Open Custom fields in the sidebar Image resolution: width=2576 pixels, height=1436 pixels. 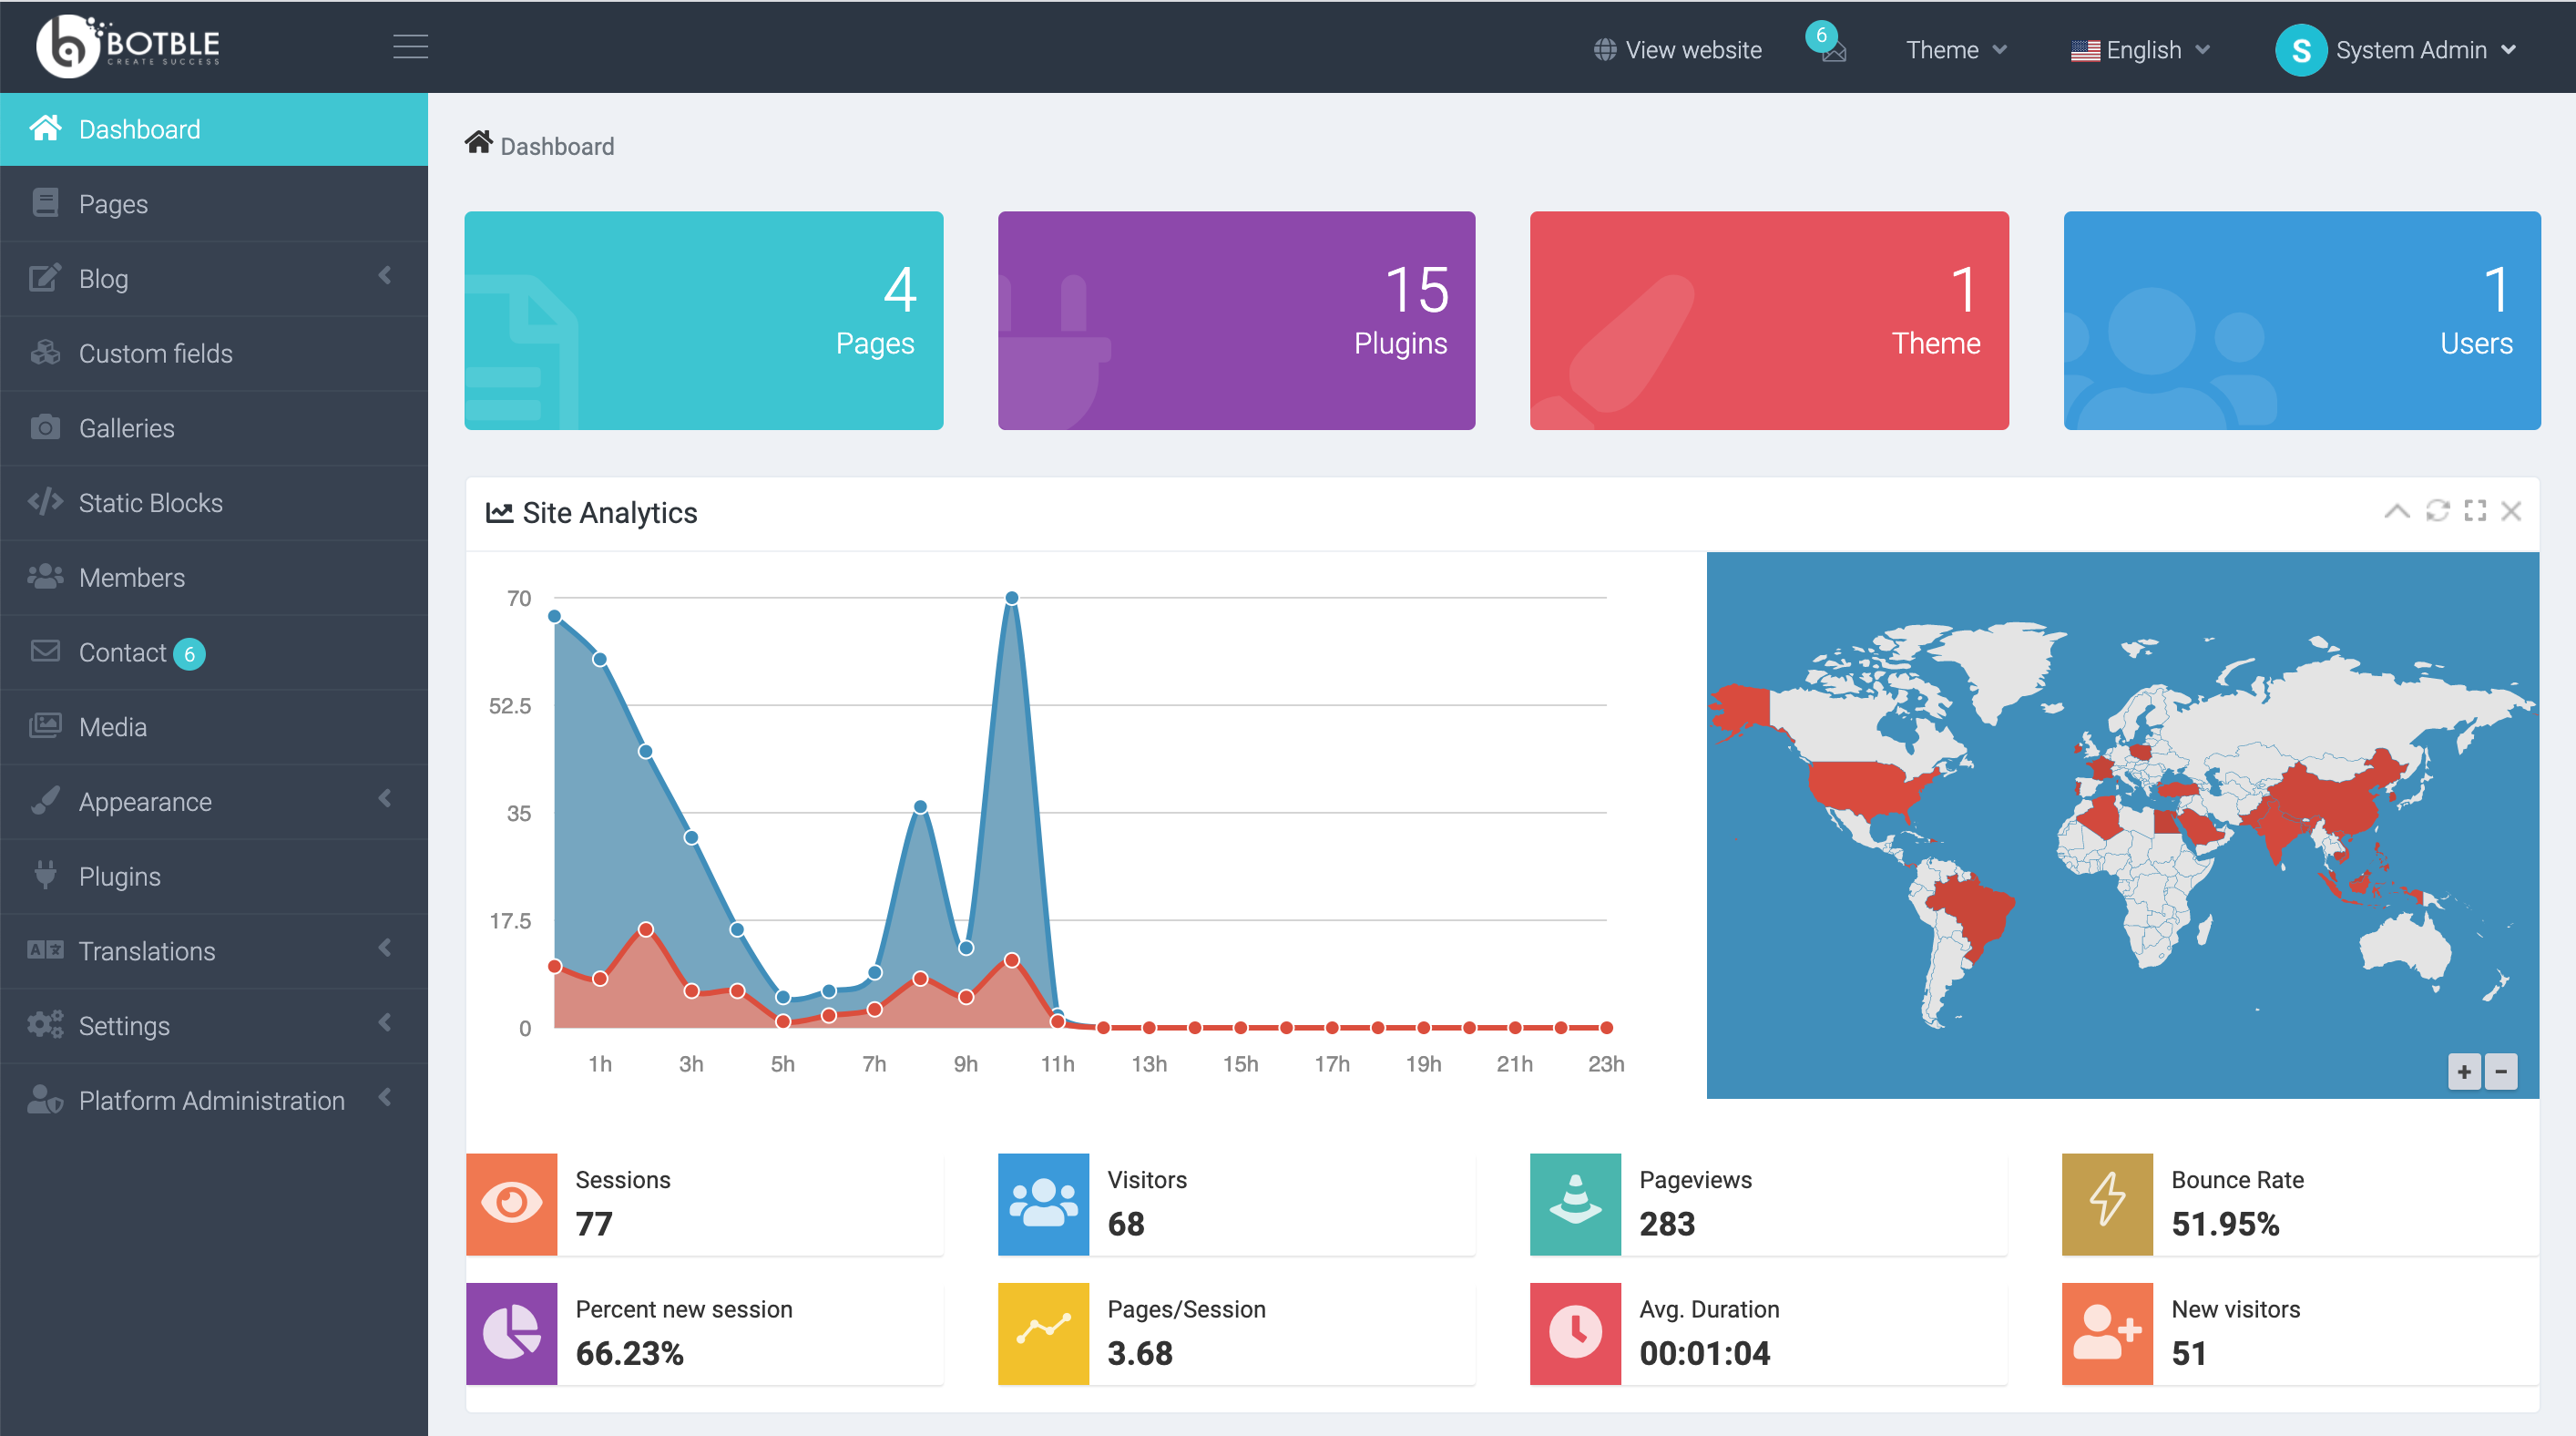coord(214,353)
